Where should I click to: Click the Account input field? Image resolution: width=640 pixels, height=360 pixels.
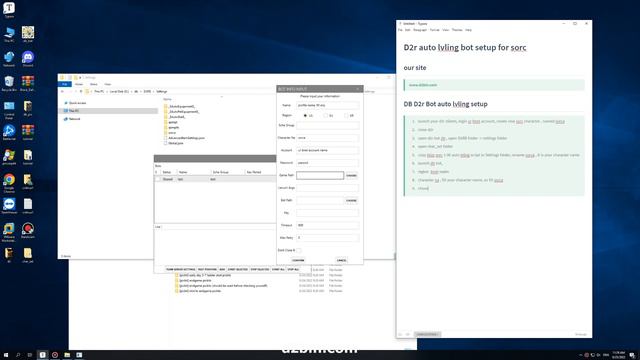(x=328, y=150)
